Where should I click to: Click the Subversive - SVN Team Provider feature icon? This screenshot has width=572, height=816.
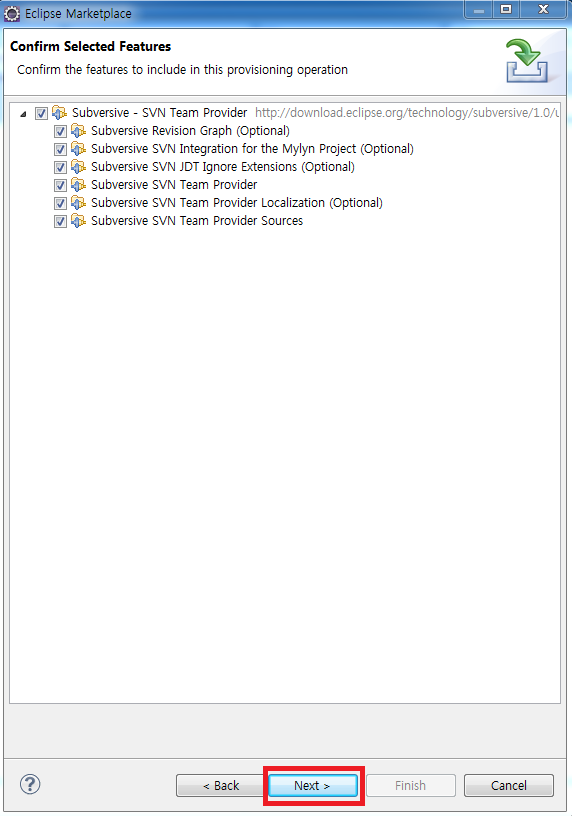pos(59,112)
